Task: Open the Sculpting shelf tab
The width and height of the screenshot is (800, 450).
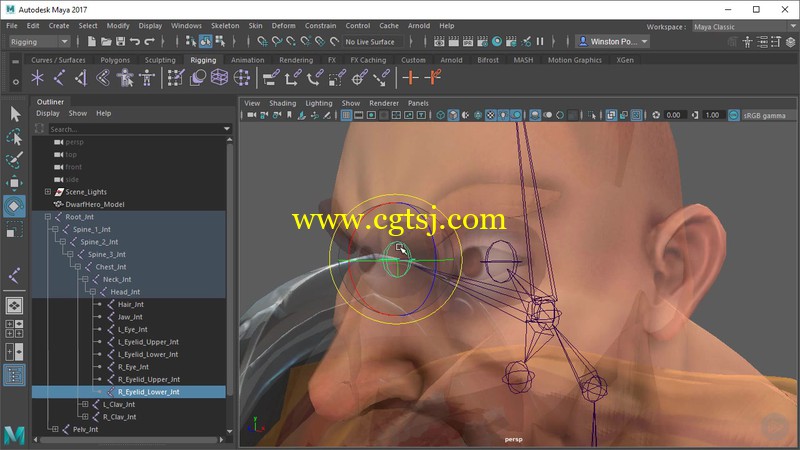Action: coord(160,60)
